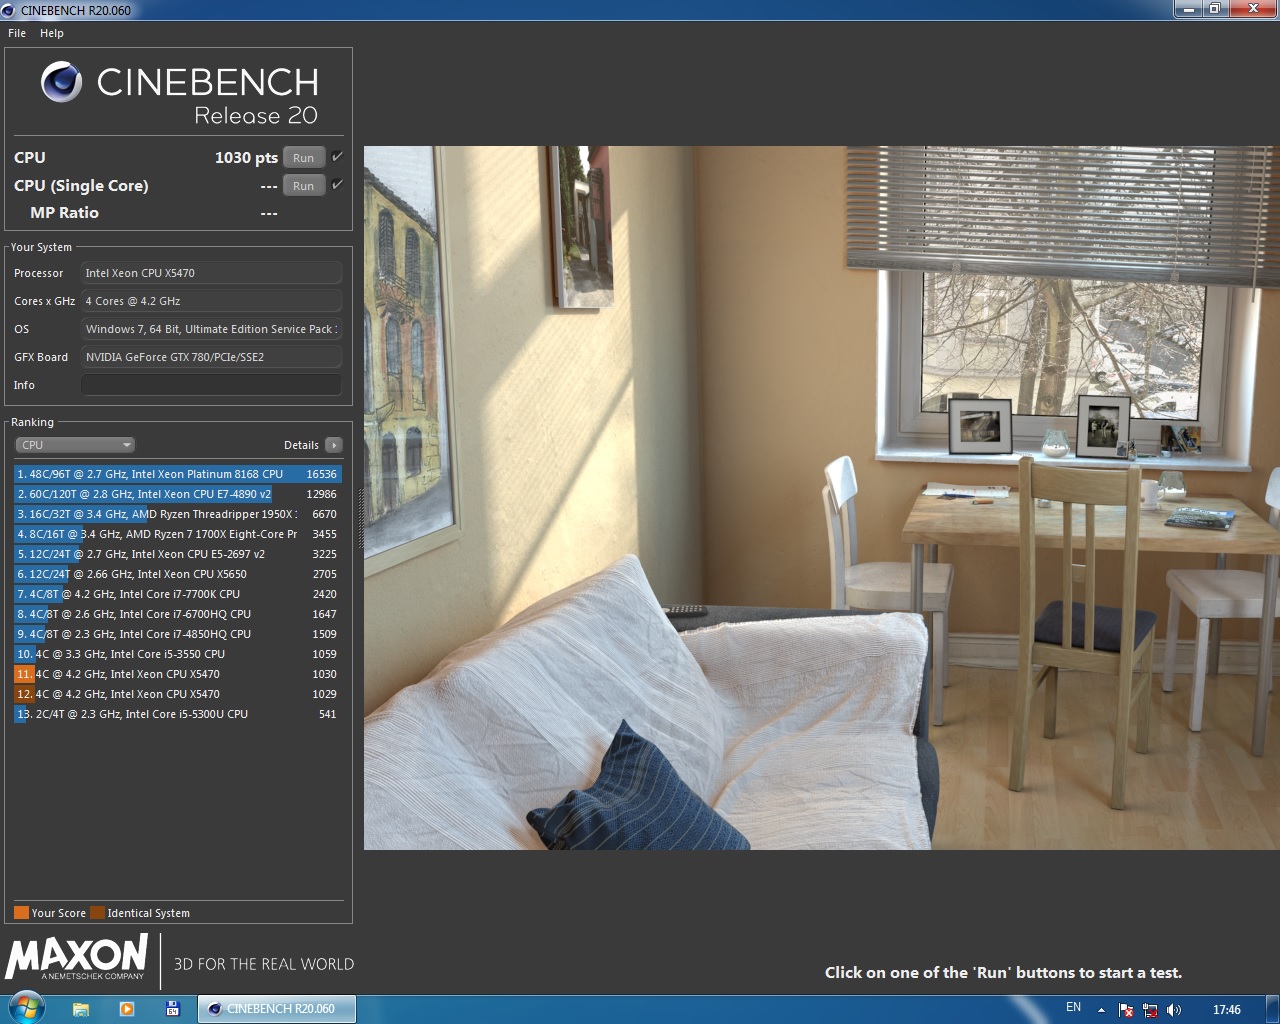Image resolution: width=1280 pixels, height=1024 pixels.
Task: Click the 1030 pts CPU score
Action: (x=246, y=157)
